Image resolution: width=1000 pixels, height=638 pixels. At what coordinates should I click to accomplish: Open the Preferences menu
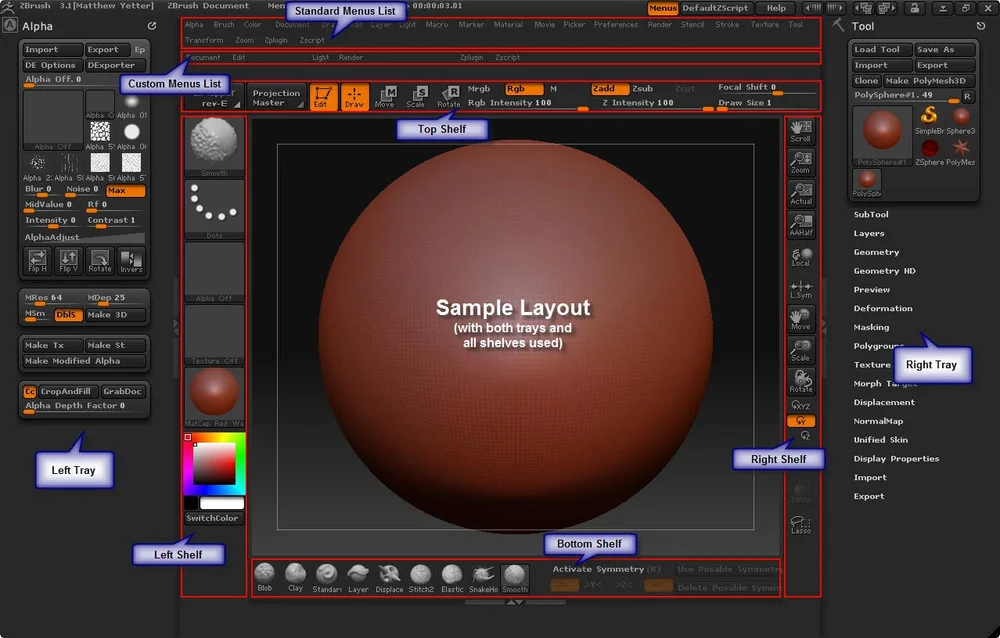(x=615, y=25)
